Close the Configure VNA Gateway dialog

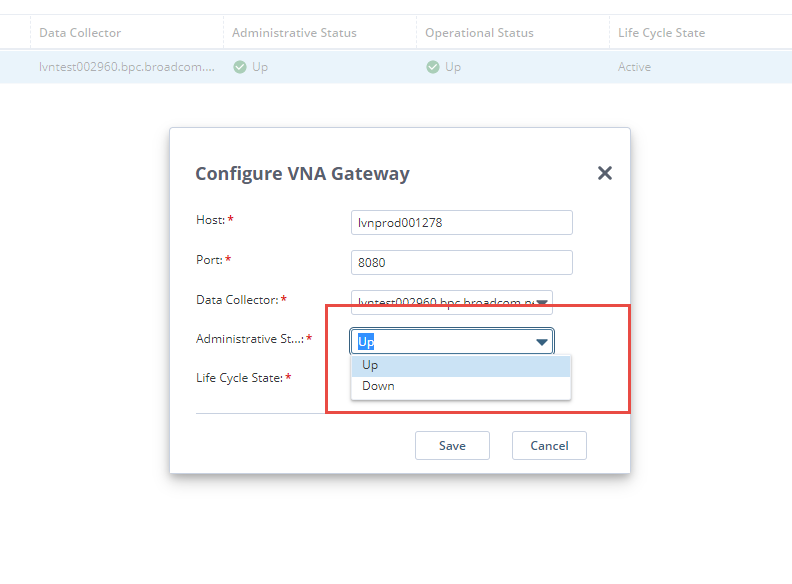tap(604, 173)
